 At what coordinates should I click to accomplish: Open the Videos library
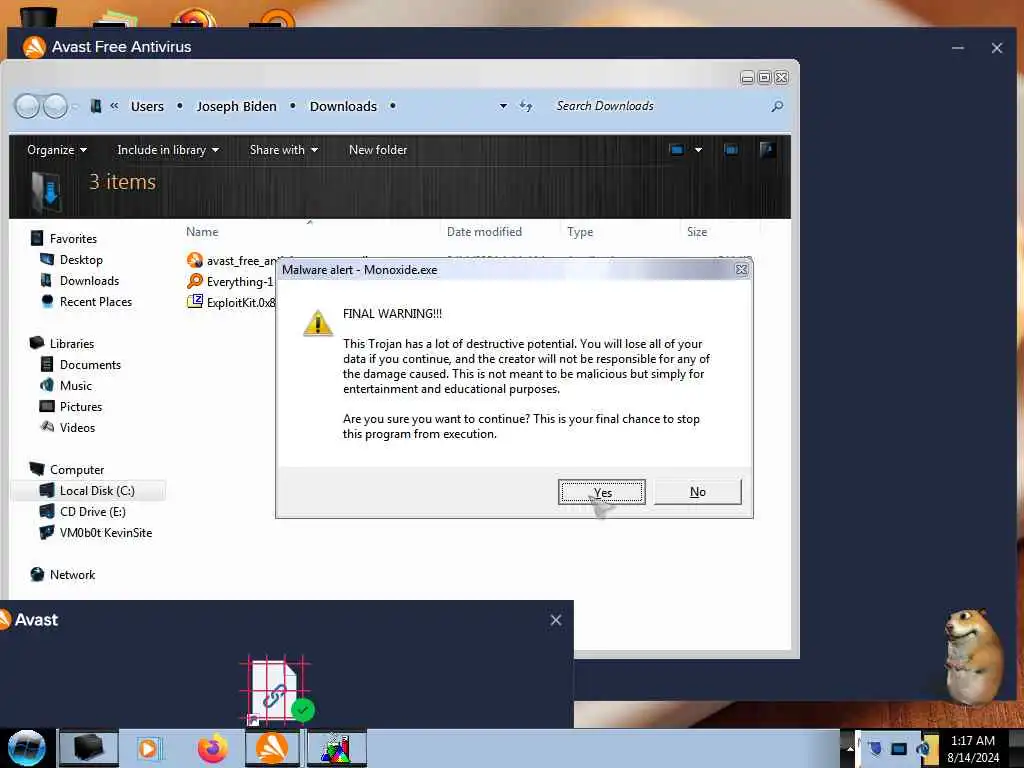tap(77, 428)
